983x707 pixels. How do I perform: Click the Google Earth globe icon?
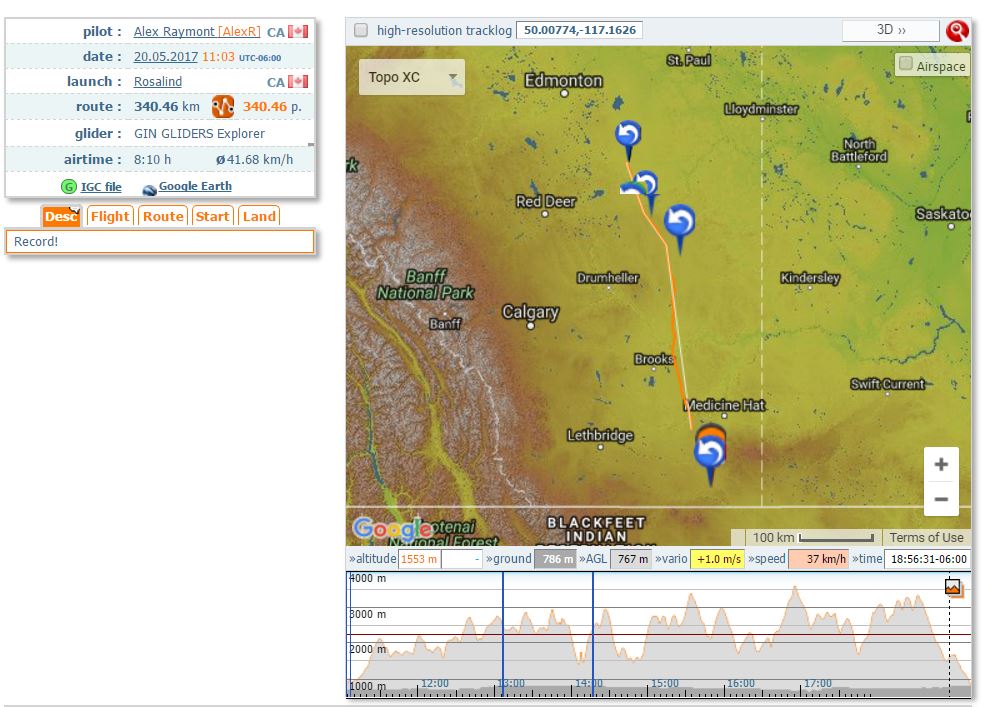(x=149, y=189)
